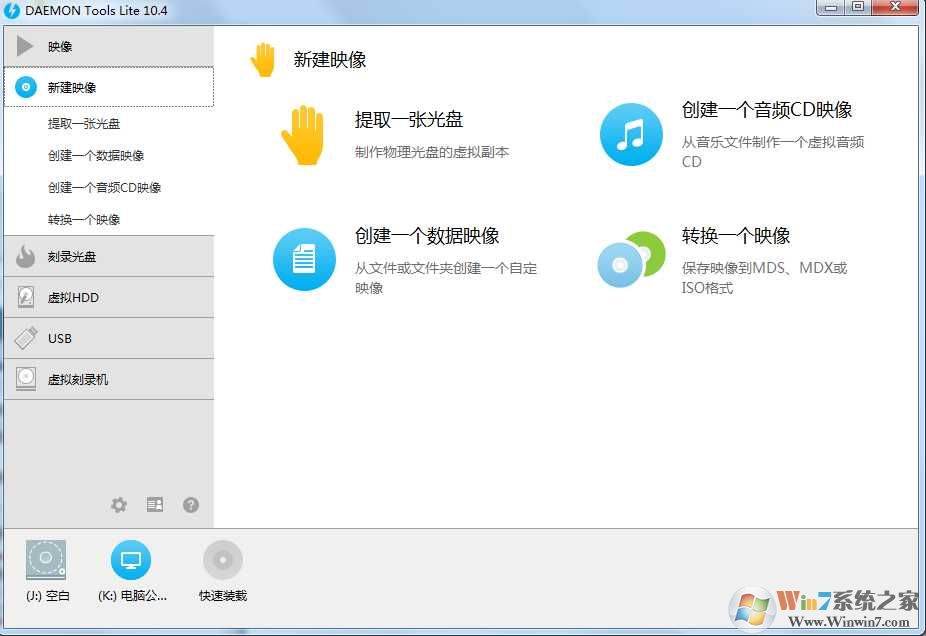Select the (J:) 空白 virtual drive icon

tap(46, 560)
